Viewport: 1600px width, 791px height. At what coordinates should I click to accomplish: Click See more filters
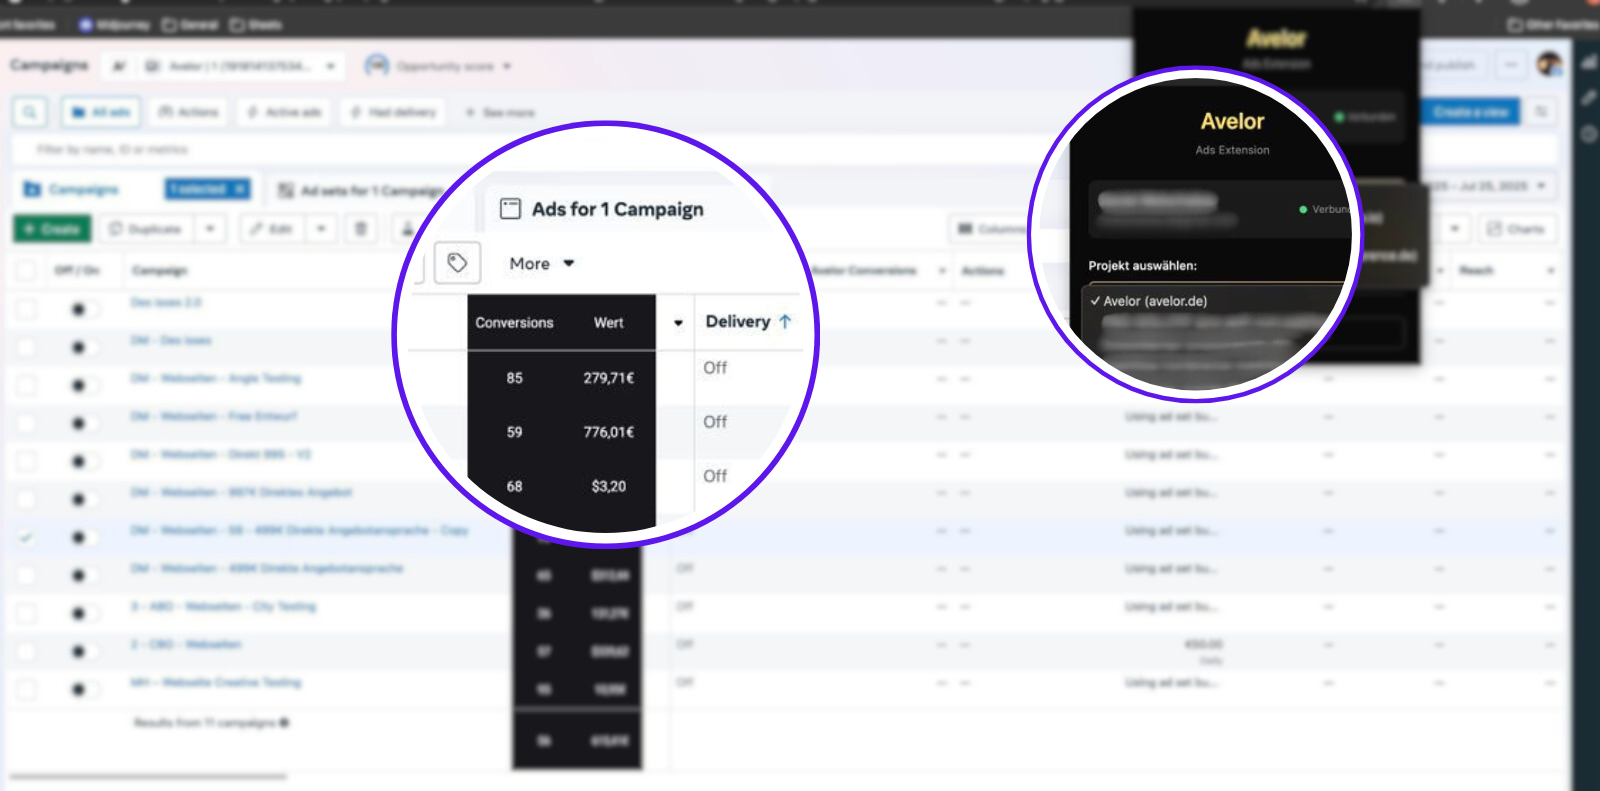click(x=500, y=112)
